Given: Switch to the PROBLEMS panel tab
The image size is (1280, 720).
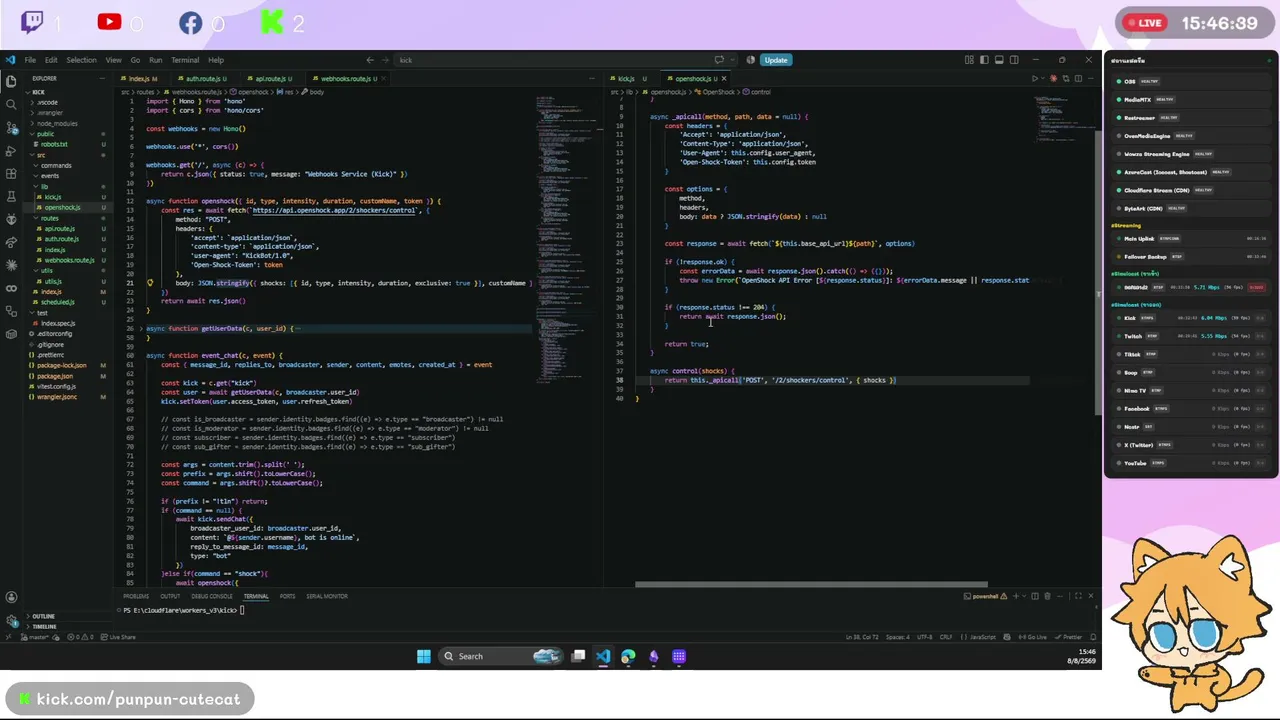Looking at the screenshot, I should click(135, 596).
